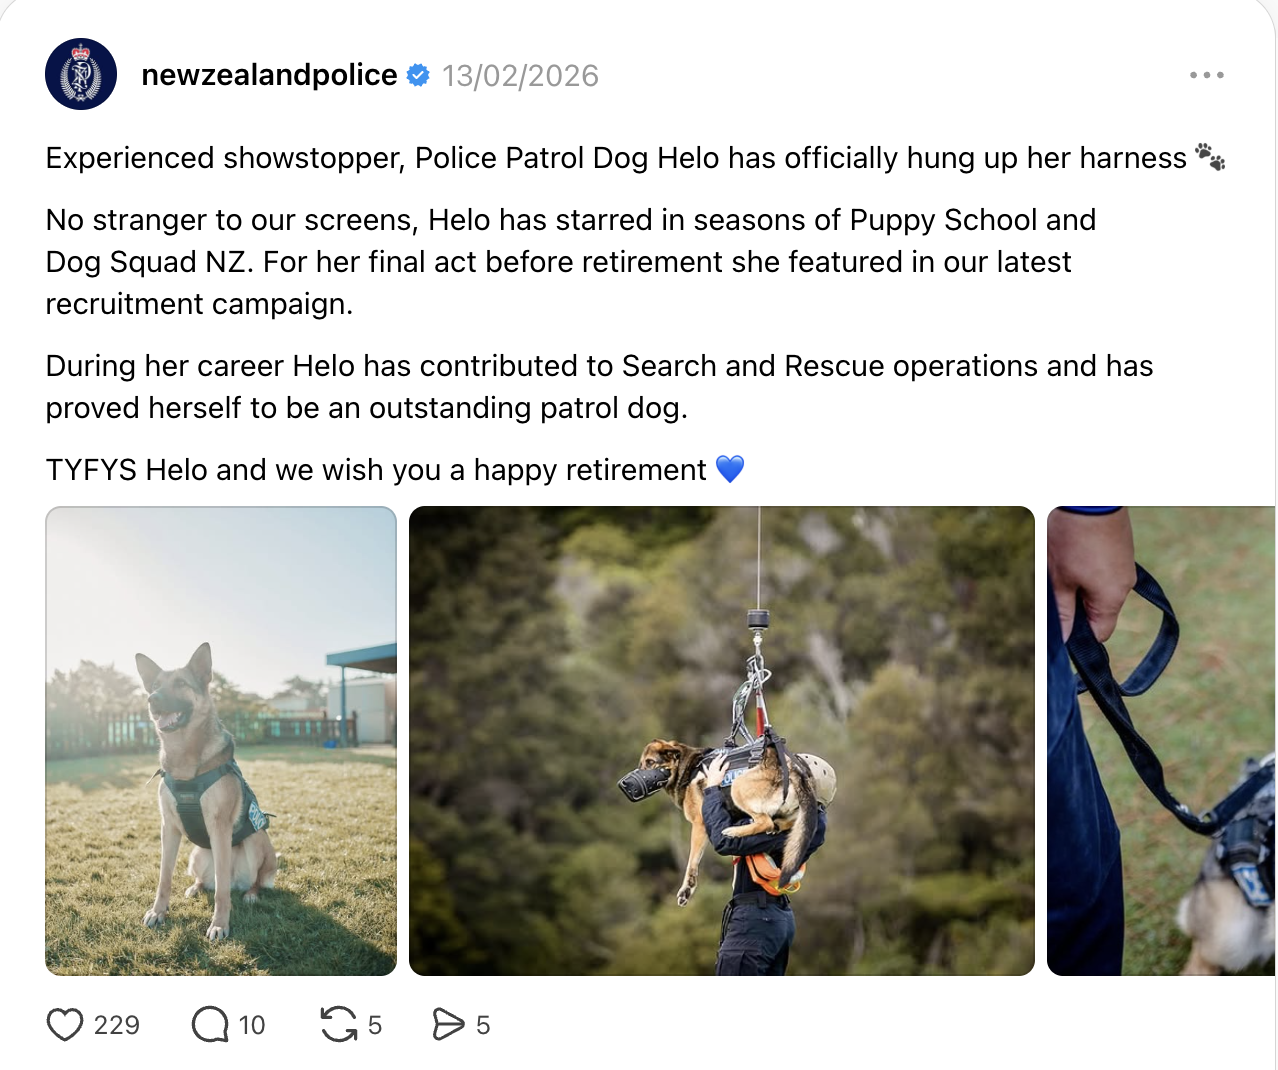The height and width of the screenshot is (1070, 1278).
Task: Open photo of Helo sitting on grass
Action: pos(221,741)
